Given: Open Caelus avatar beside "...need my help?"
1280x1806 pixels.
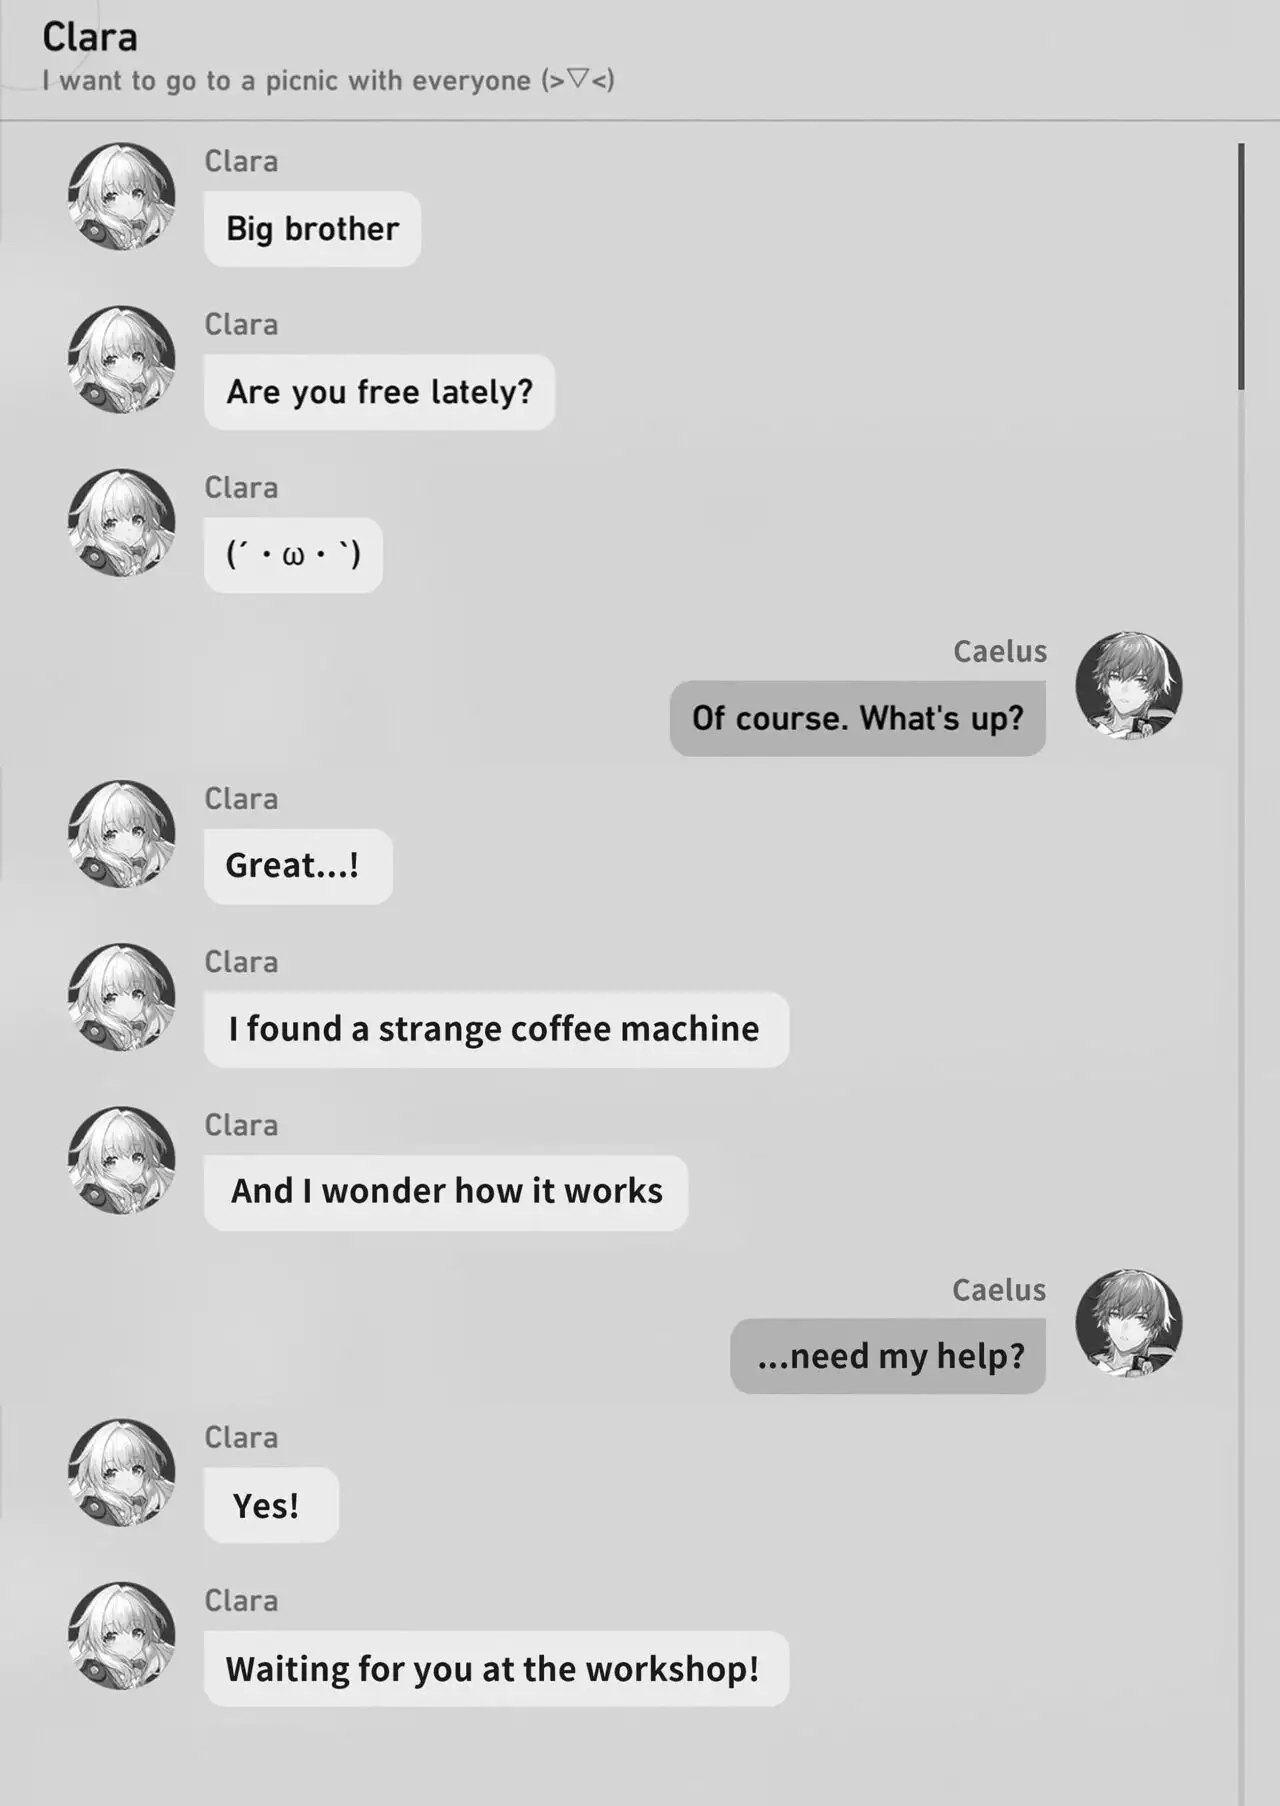Looking at the screenshot, I should click(1129, 1323).
